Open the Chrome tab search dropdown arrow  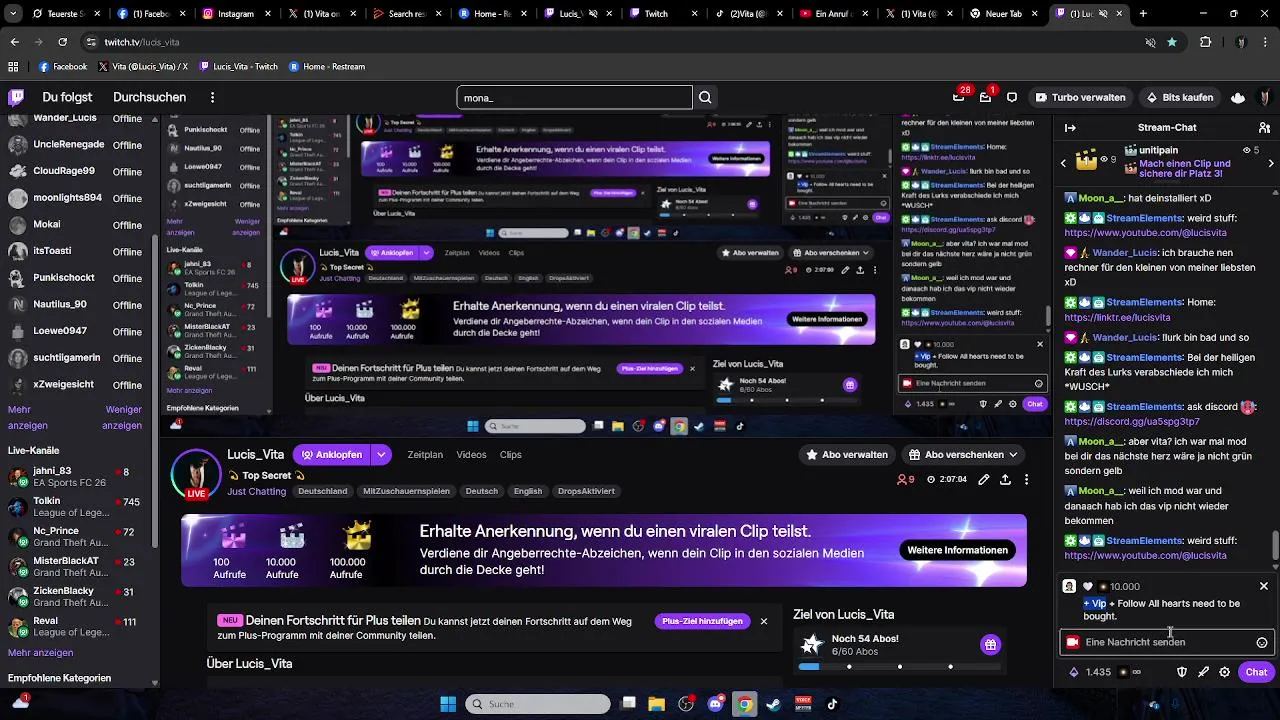click(13, 14)
